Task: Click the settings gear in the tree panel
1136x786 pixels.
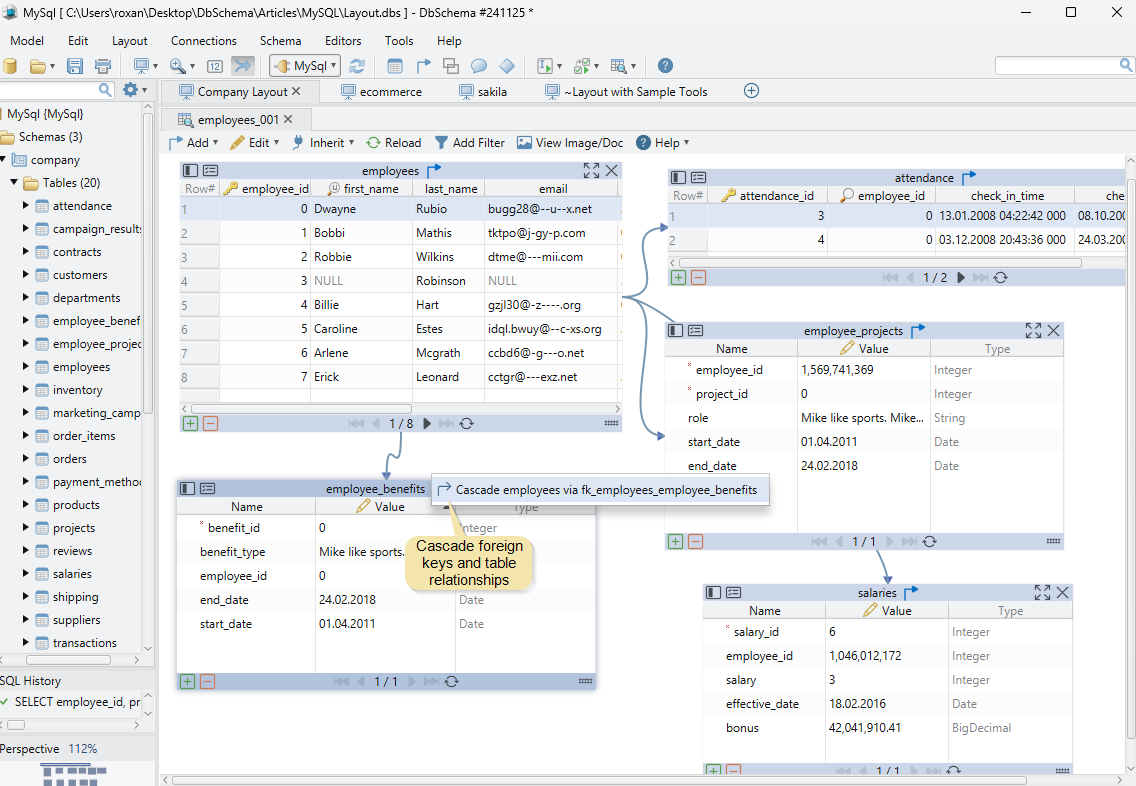Action: pyautogui.click(x=130, y=90)
